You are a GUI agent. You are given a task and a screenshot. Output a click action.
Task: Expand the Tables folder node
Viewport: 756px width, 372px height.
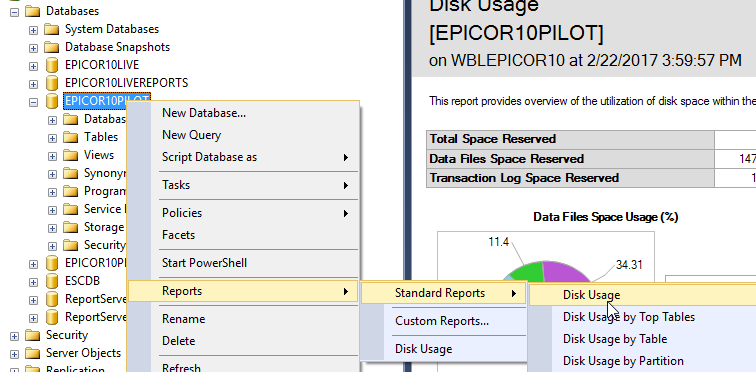click(52, 138)
